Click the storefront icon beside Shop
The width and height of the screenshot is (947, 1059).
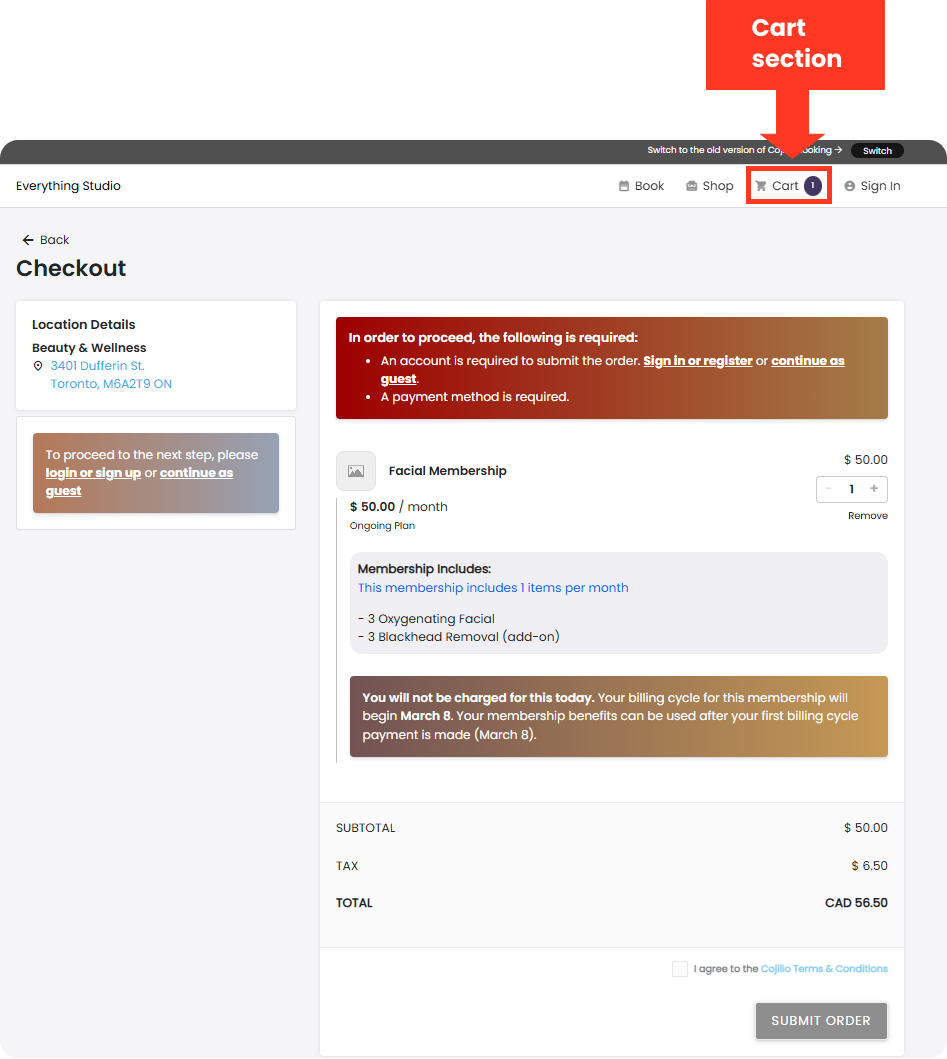692,186
